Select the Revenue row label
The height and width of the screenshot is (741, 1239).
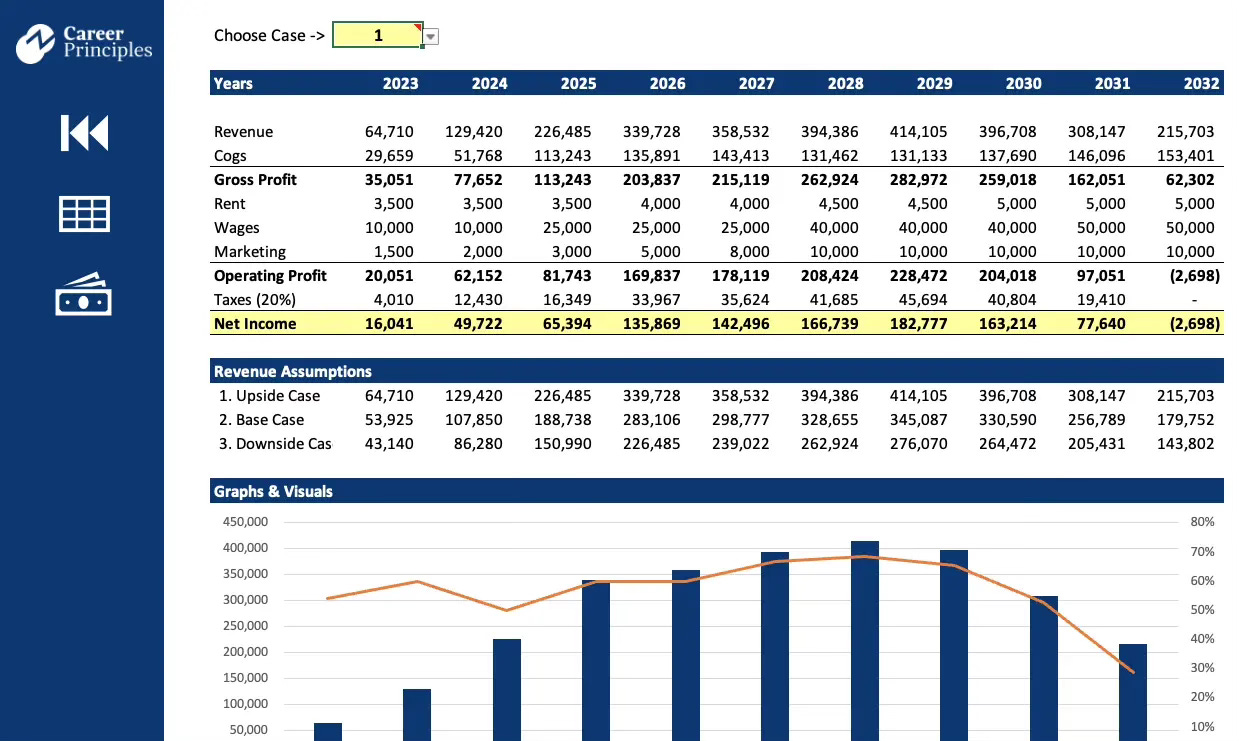click(243, 131)
